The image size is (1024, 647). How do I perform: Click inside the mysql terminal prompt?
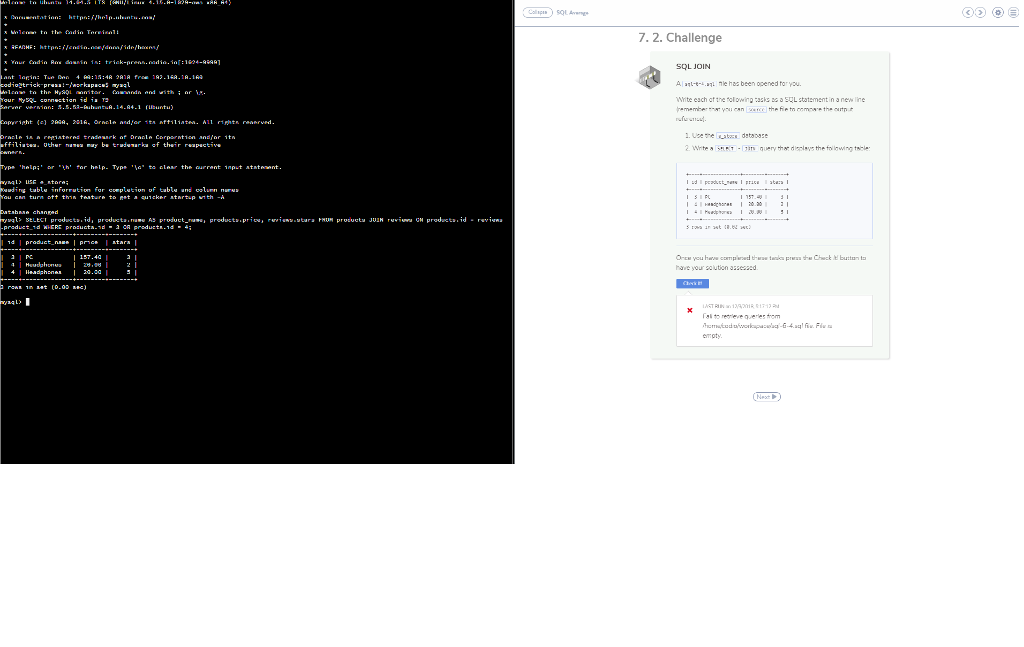30,300
